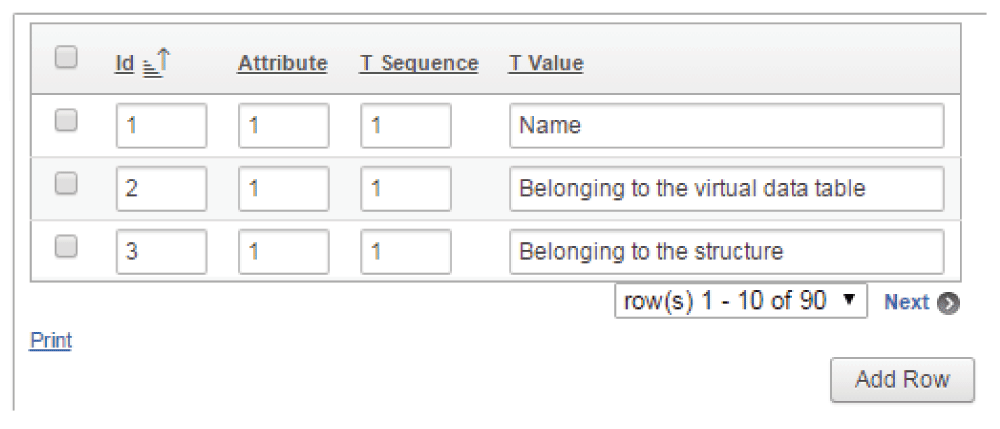Sort by the T Sequence column header
This screenshot has height=429, width=1000.
pyautogui.click(x=419, y=63)
